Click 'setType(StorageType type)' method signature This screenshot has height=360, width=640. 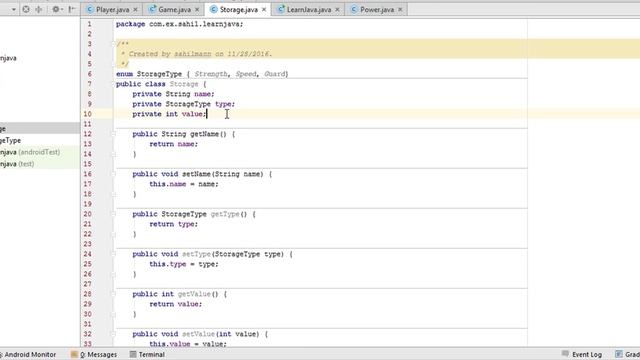click(x=233, y=254)
